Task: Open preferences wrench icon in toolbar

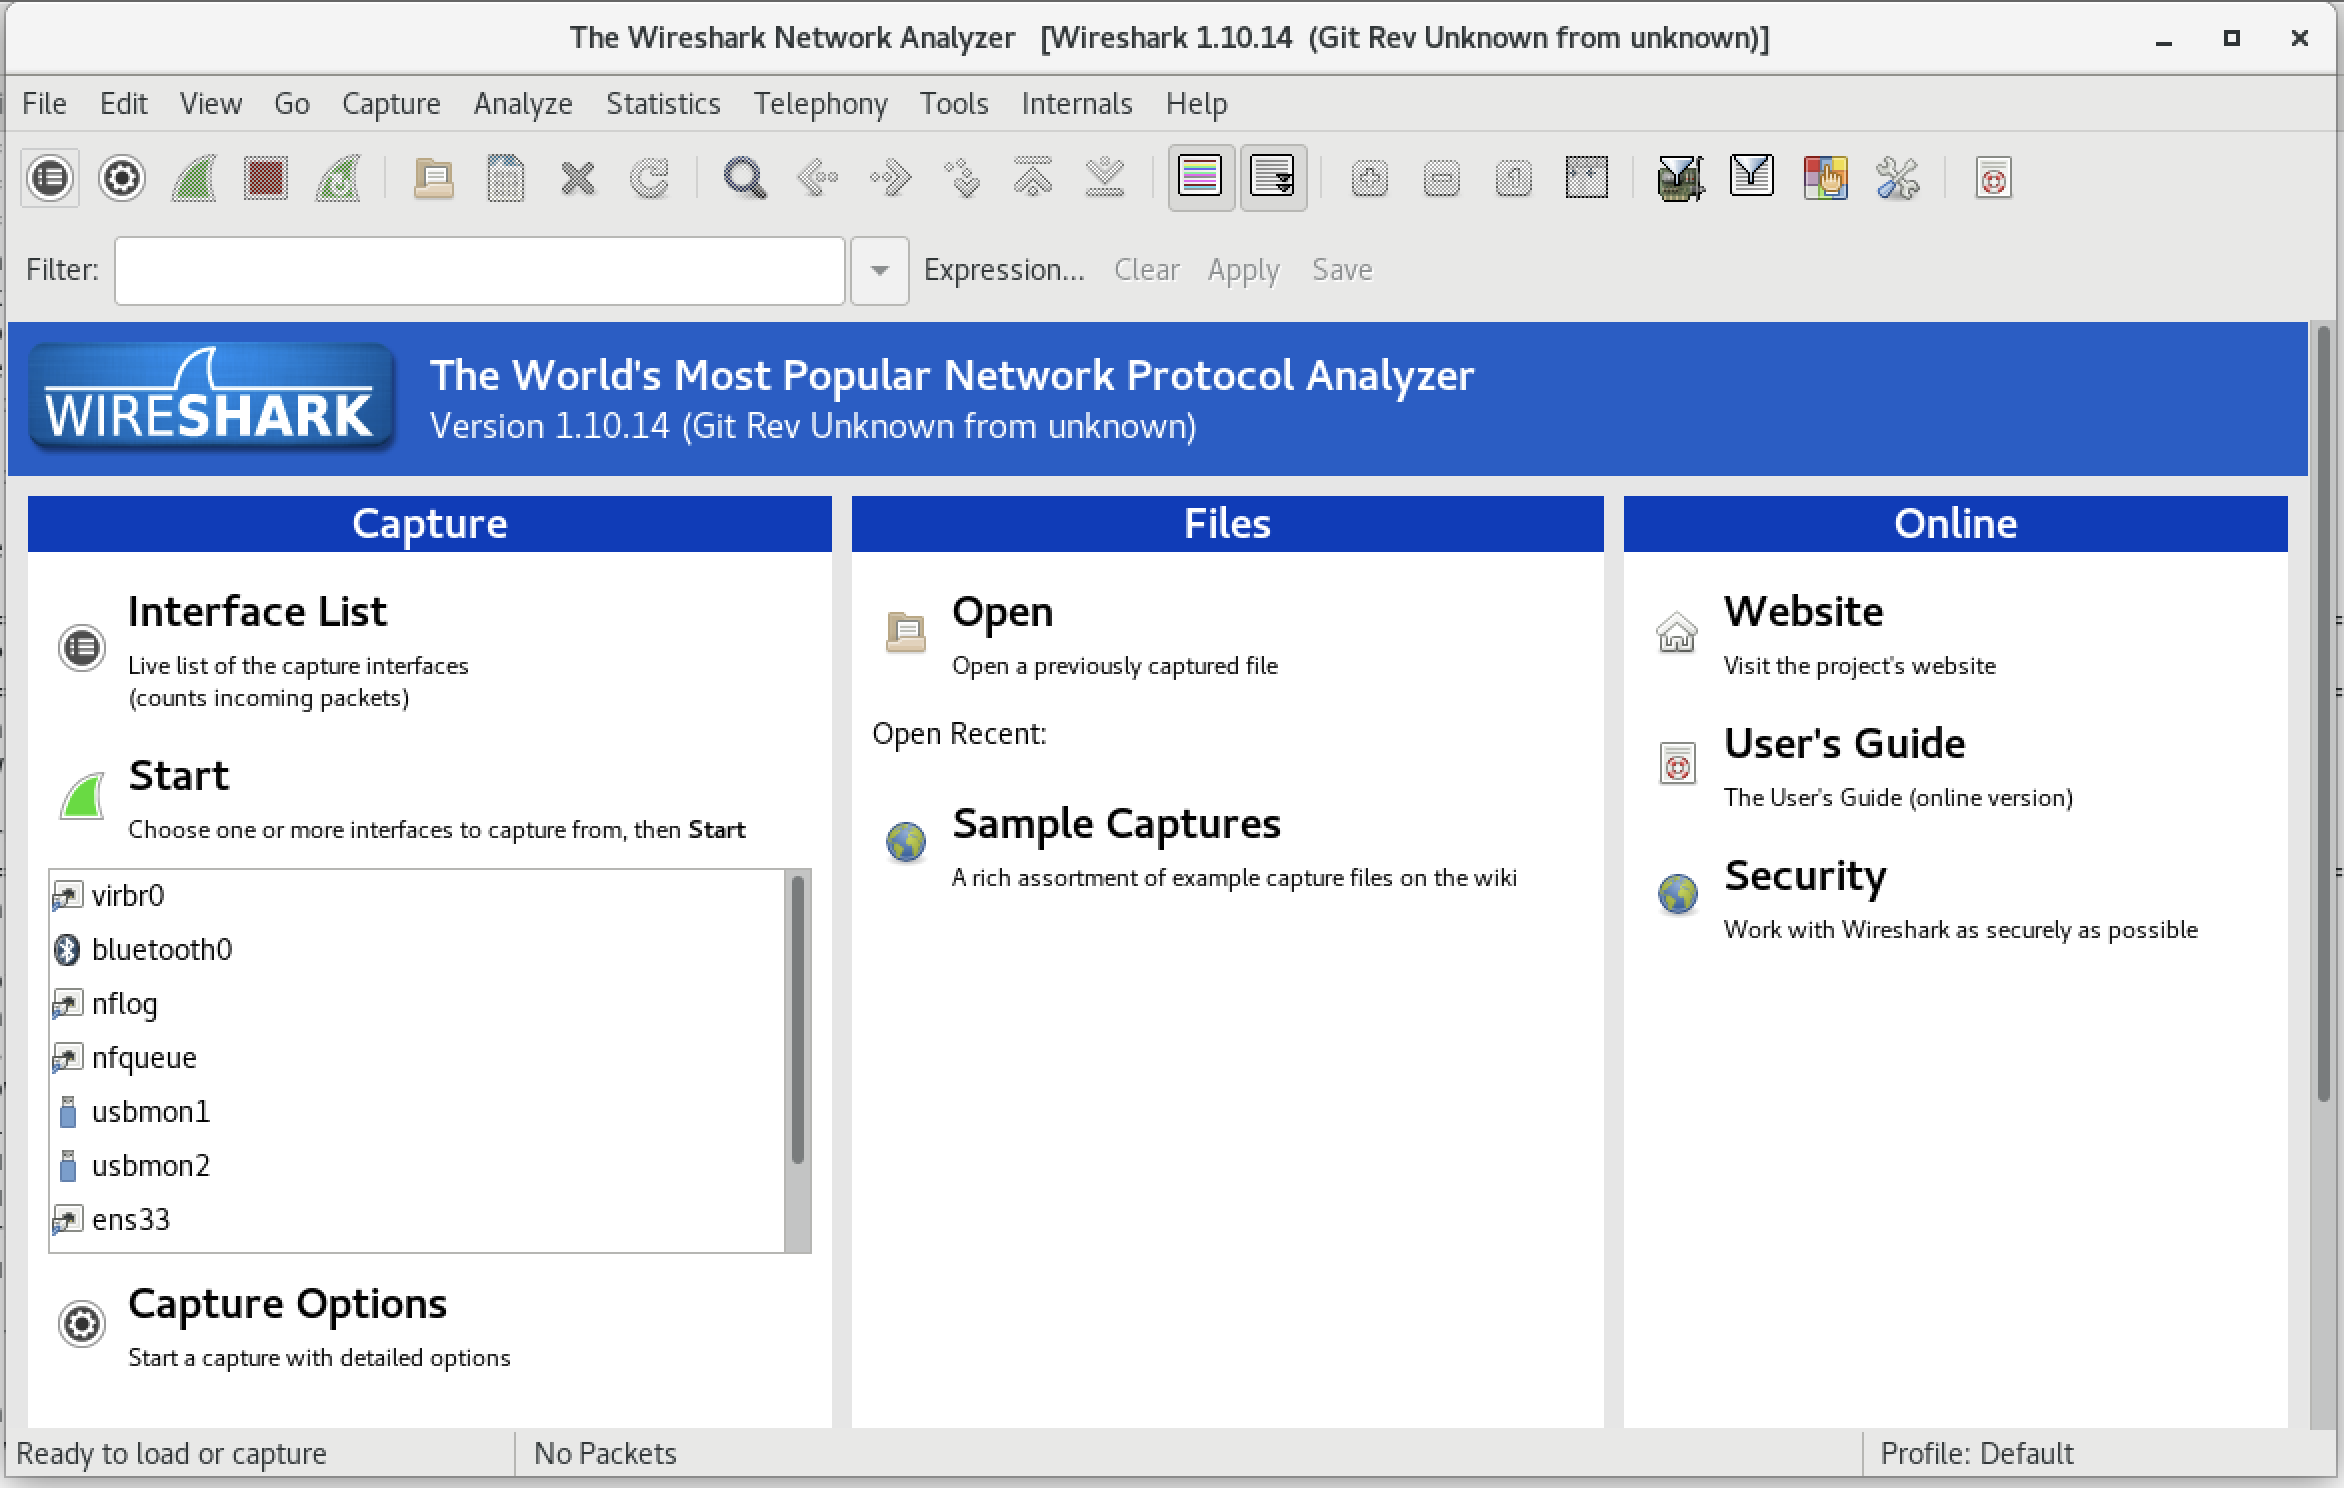Action: coord(1897,179)
